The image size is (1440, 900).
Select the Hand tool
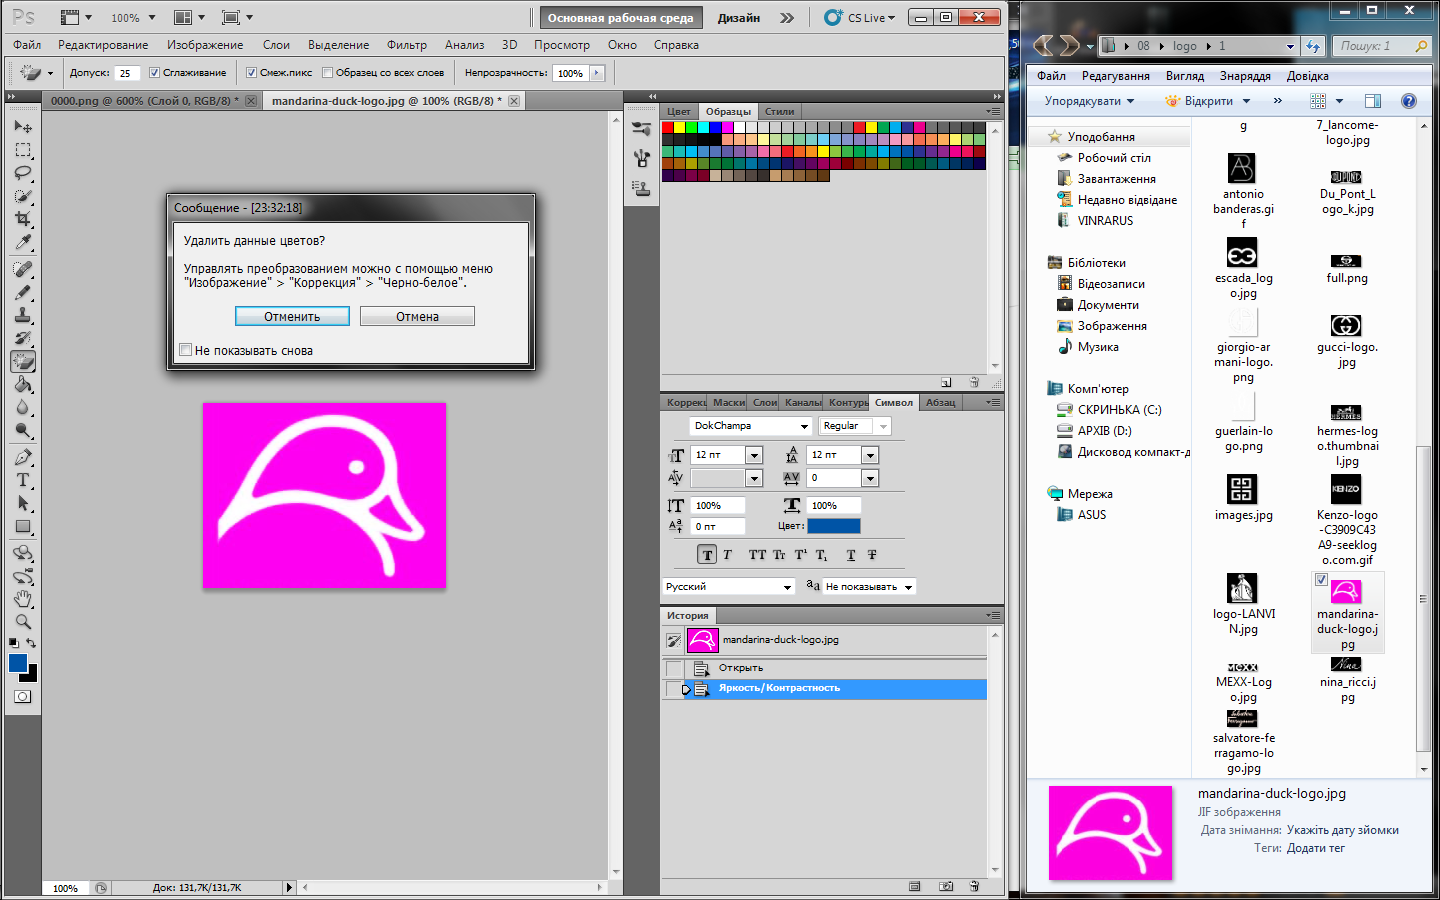pyautogui.click(x=23, y=599)
